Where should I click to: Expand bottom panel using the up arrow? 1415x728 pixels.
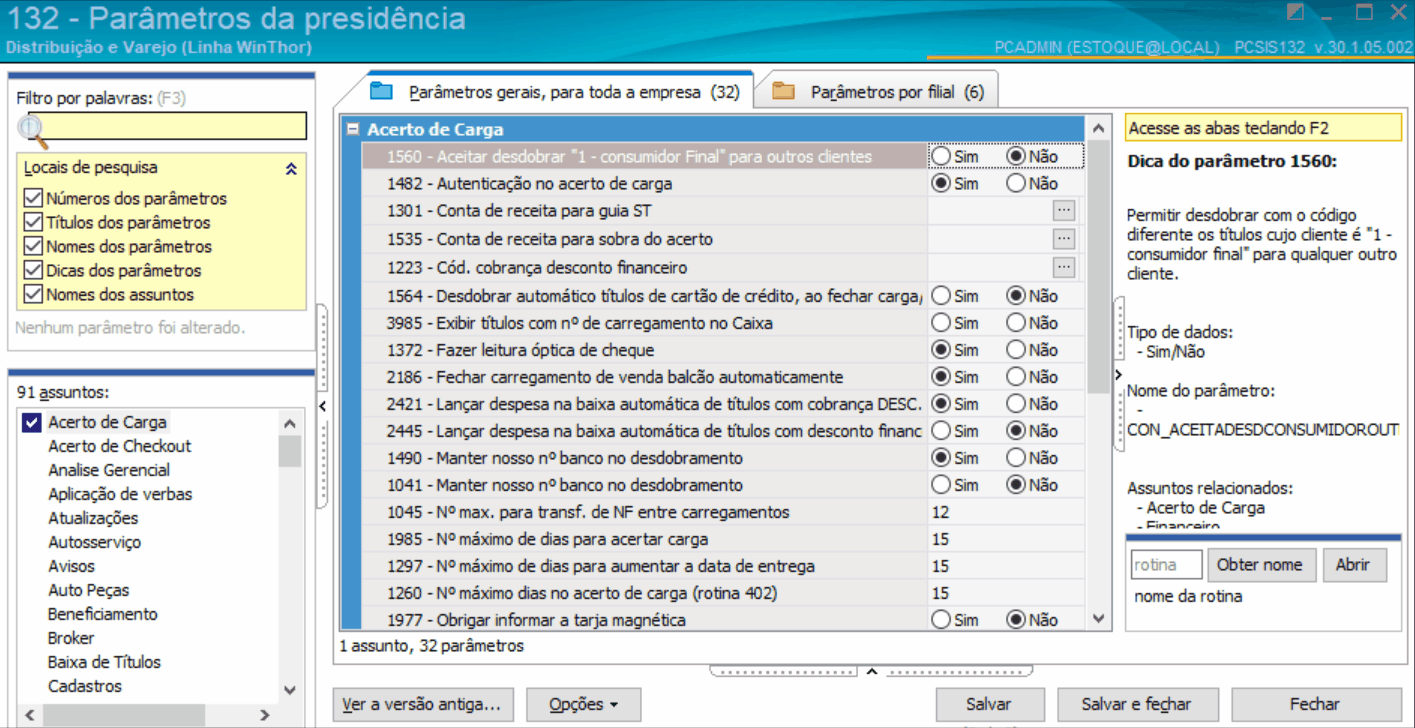(x=871, y=671)
